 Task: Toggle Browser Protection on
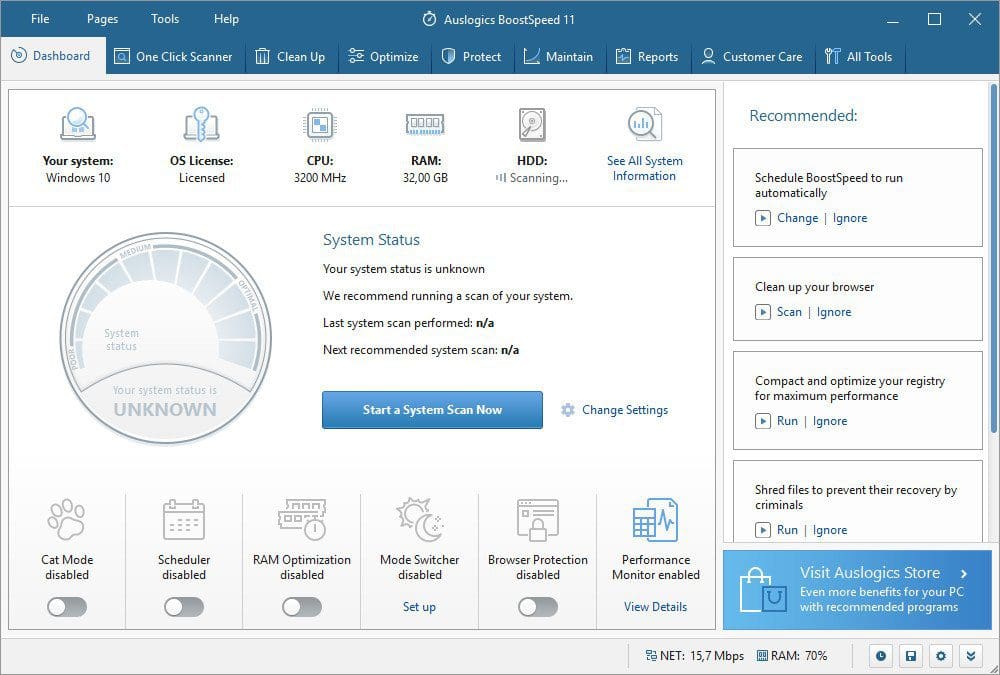(x=537, y=607)
